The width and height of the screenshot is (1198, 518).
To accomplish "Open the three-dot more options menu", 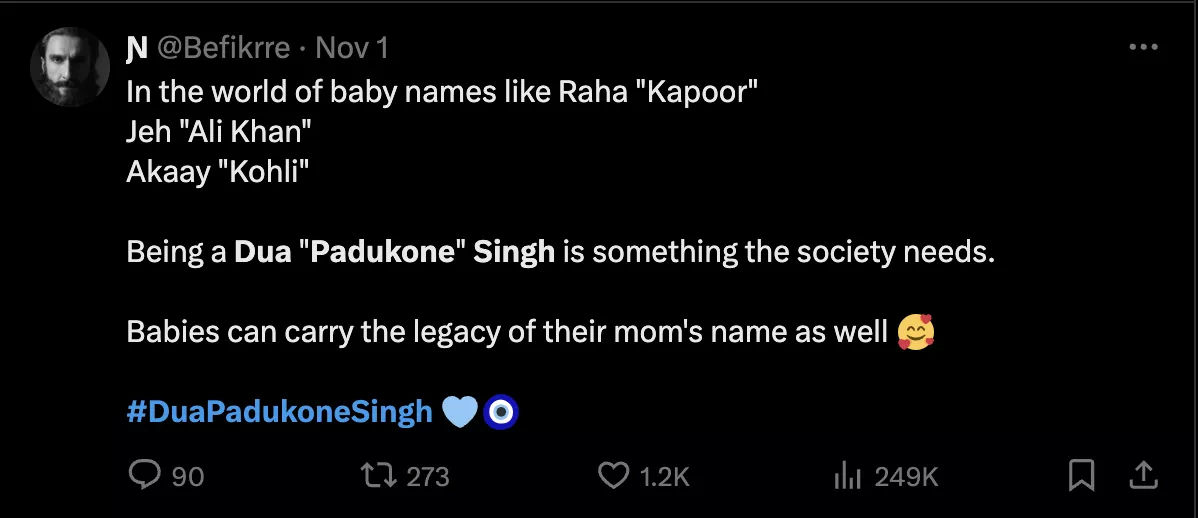I will pos(1143,47).
